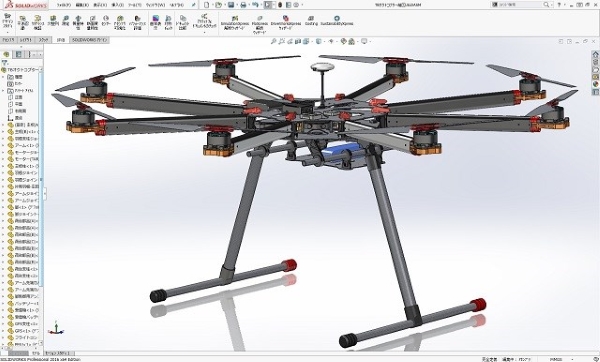Expand the Annotations folder in the feature tree
600x362 pixels.
3,91
